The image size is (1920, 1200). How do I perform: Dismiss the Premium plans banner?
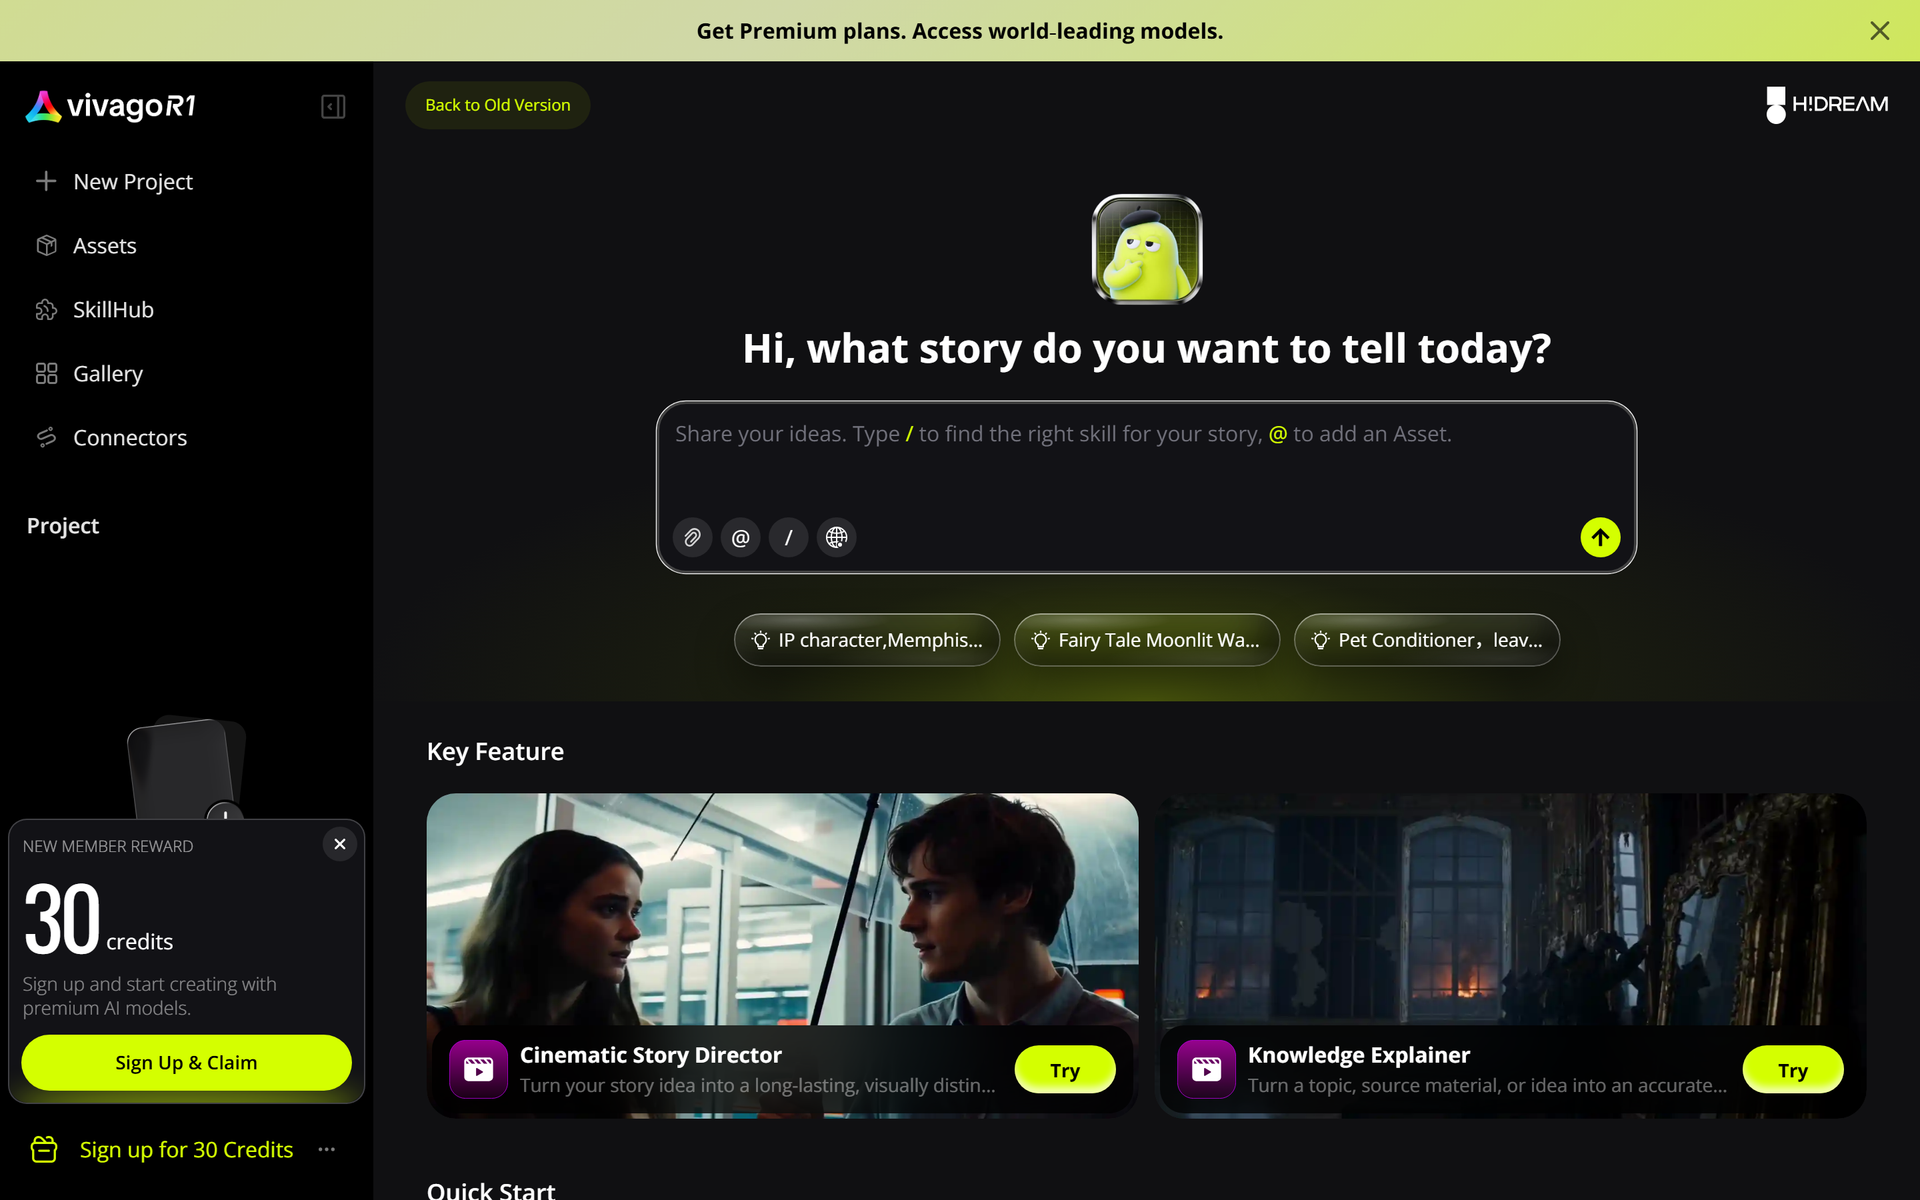point(1880,31)
